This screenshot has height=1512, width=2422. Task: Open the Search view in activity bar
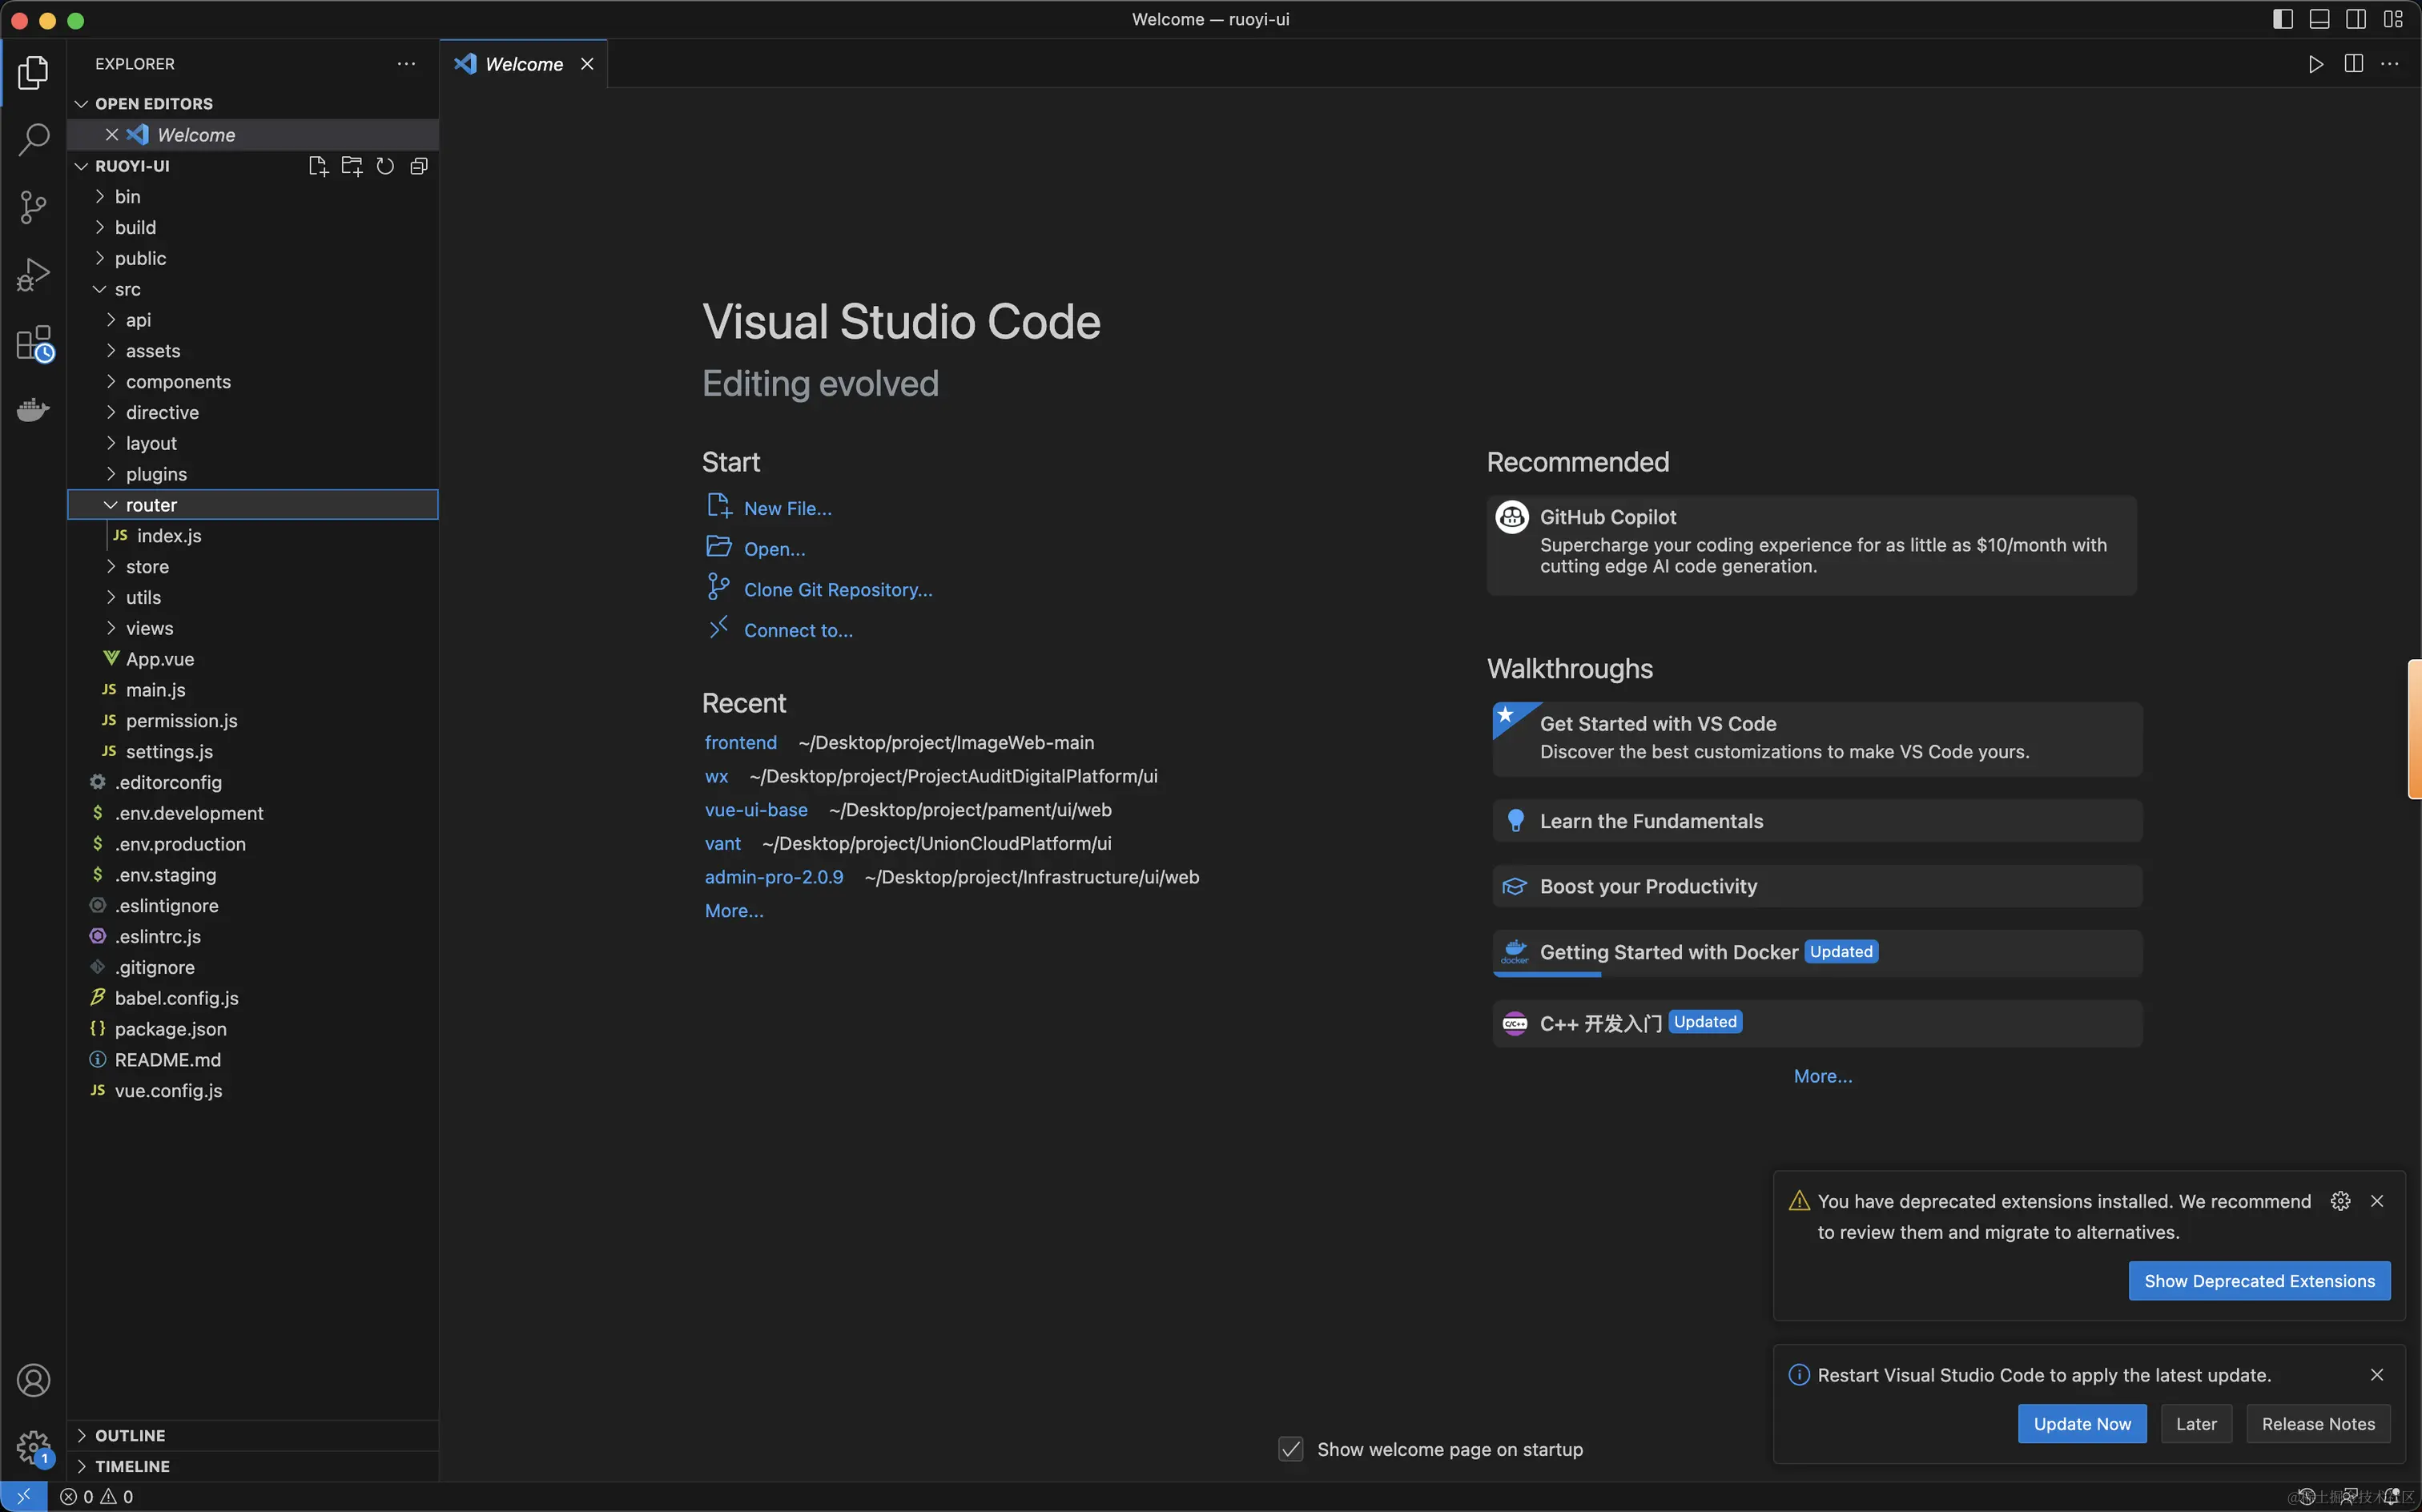coord(33,139)
